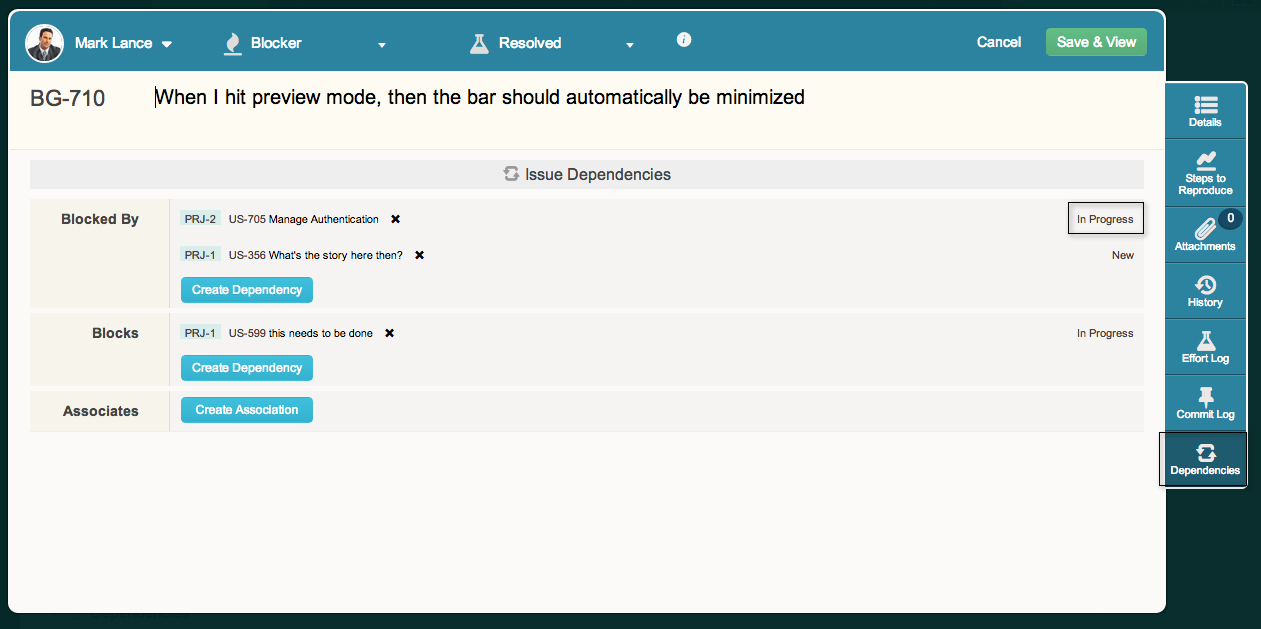Open the Commit Log panel
The image size is (1261, 629).
click(1205, 403)
